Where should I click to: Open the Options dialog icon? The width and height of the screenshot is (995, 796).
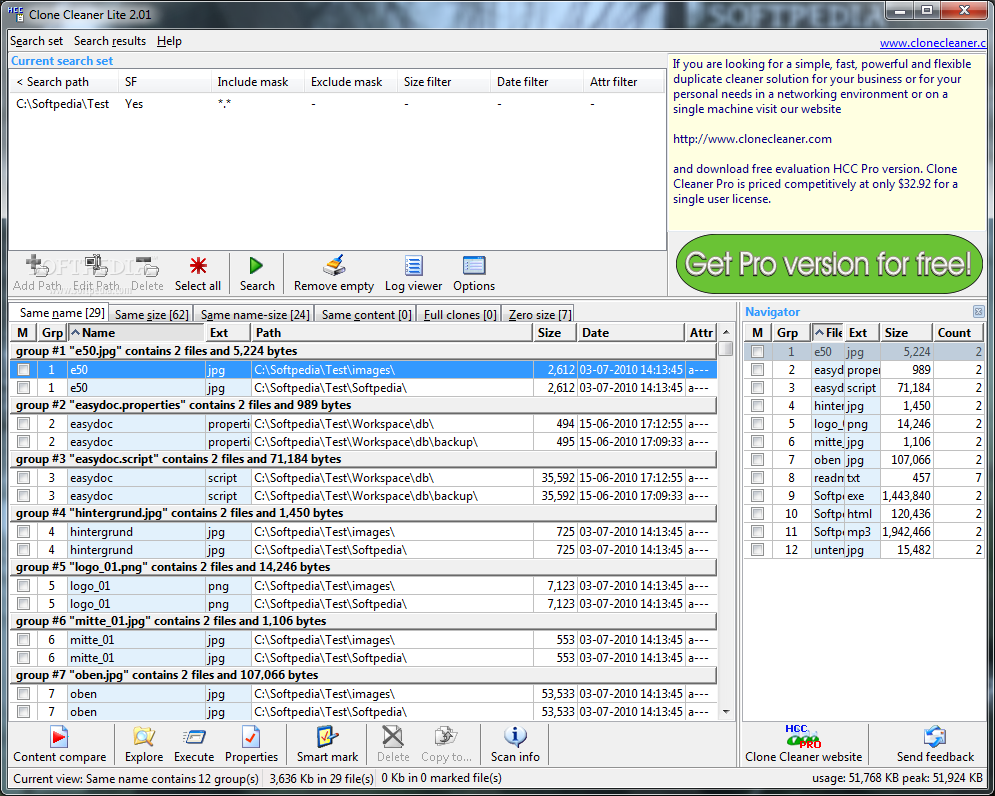tap(474, 266)
